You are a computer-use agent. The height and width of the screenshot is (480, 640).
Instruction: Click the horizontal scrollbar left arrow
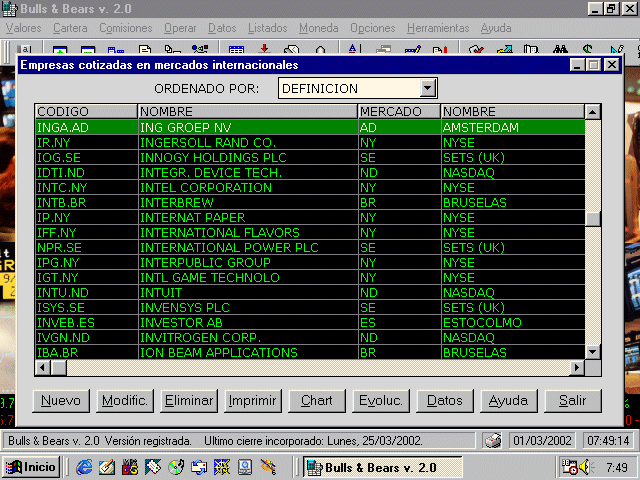42,368
